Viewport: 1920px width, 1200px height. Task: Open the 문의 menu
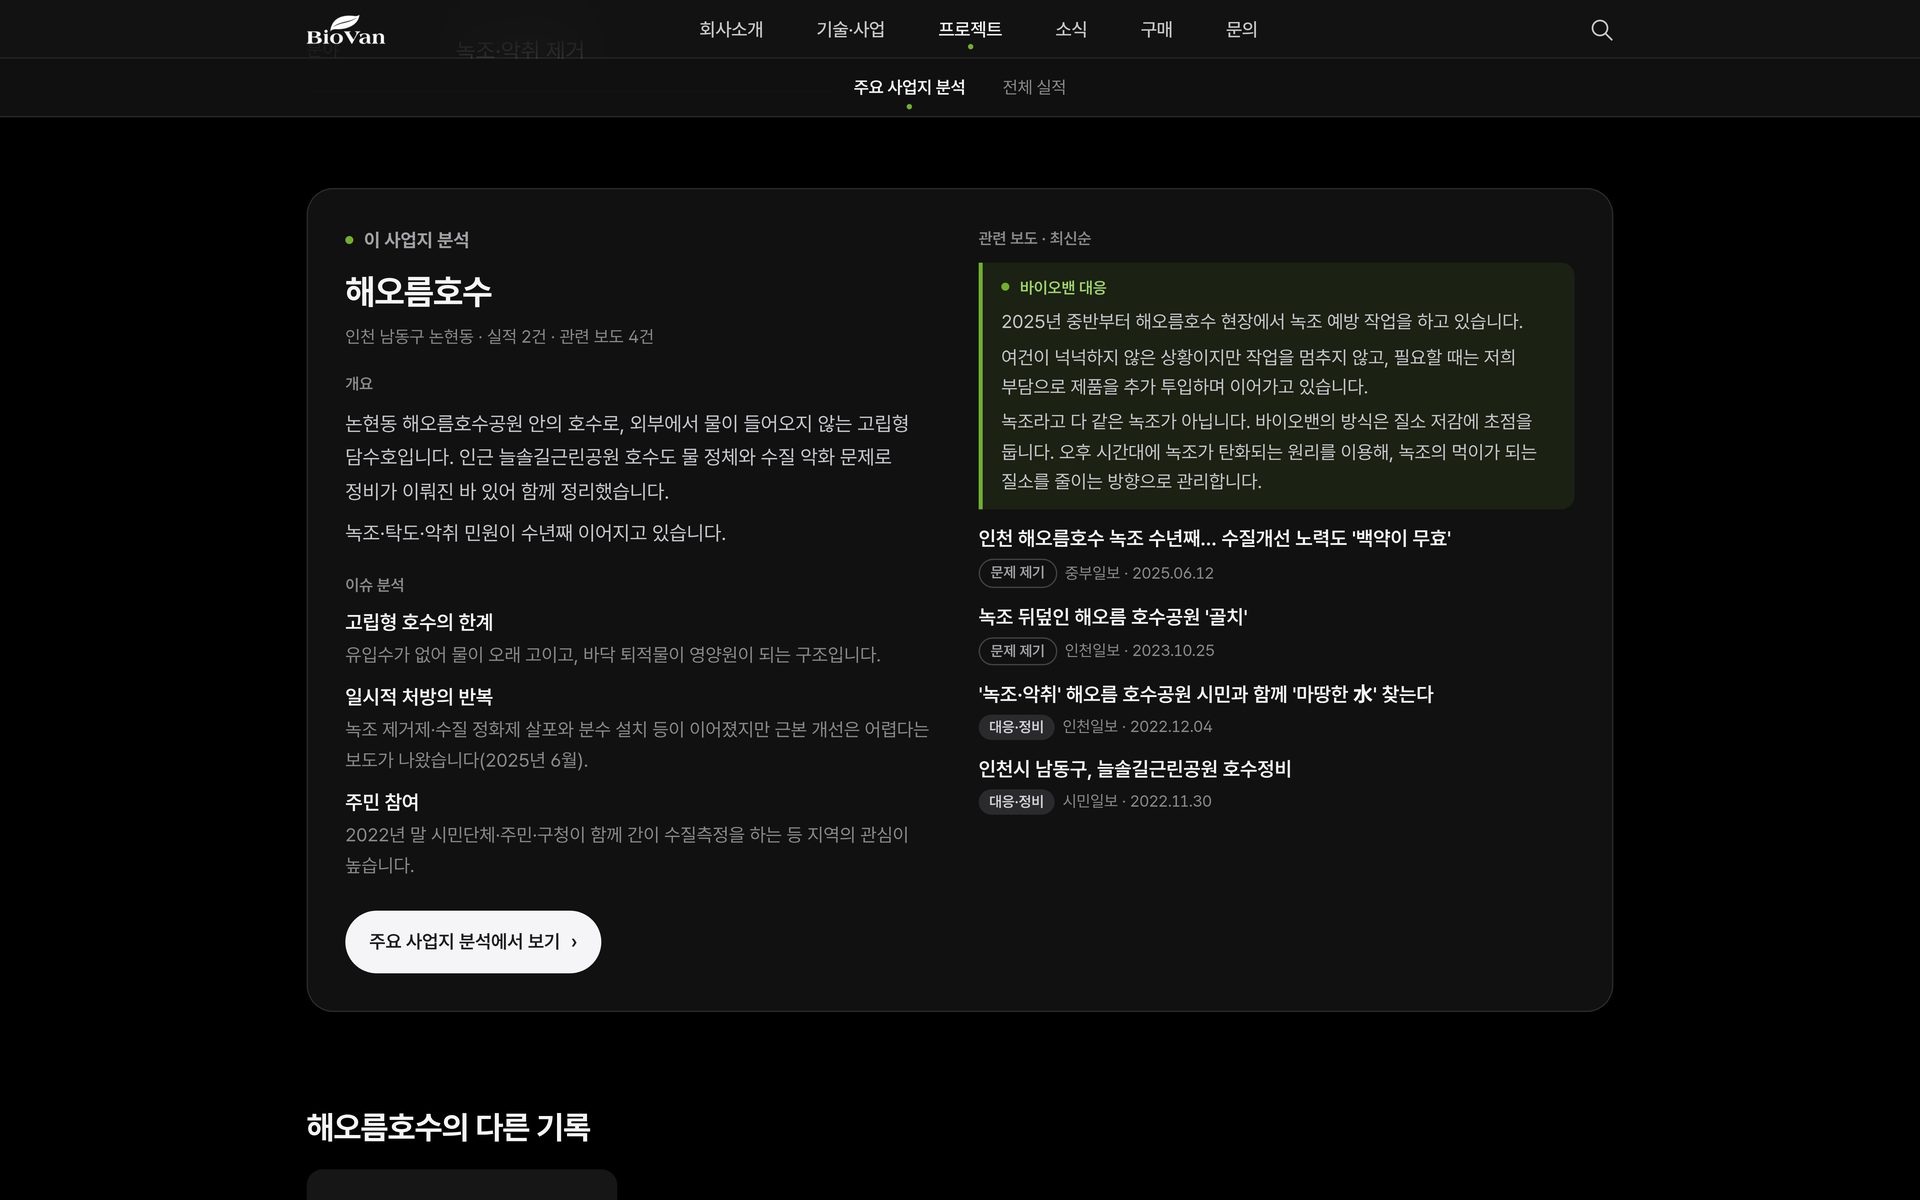click(x=1241, y=30)
